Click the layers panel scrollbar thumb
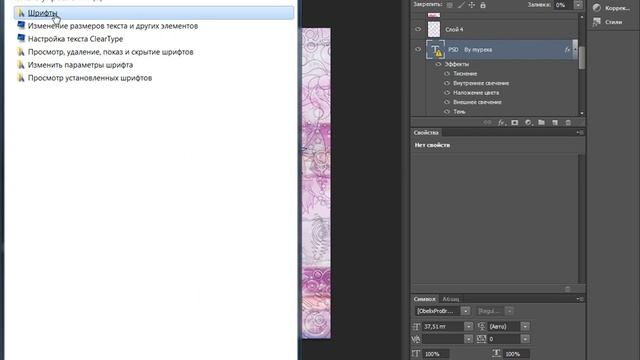 pos(582,57)
